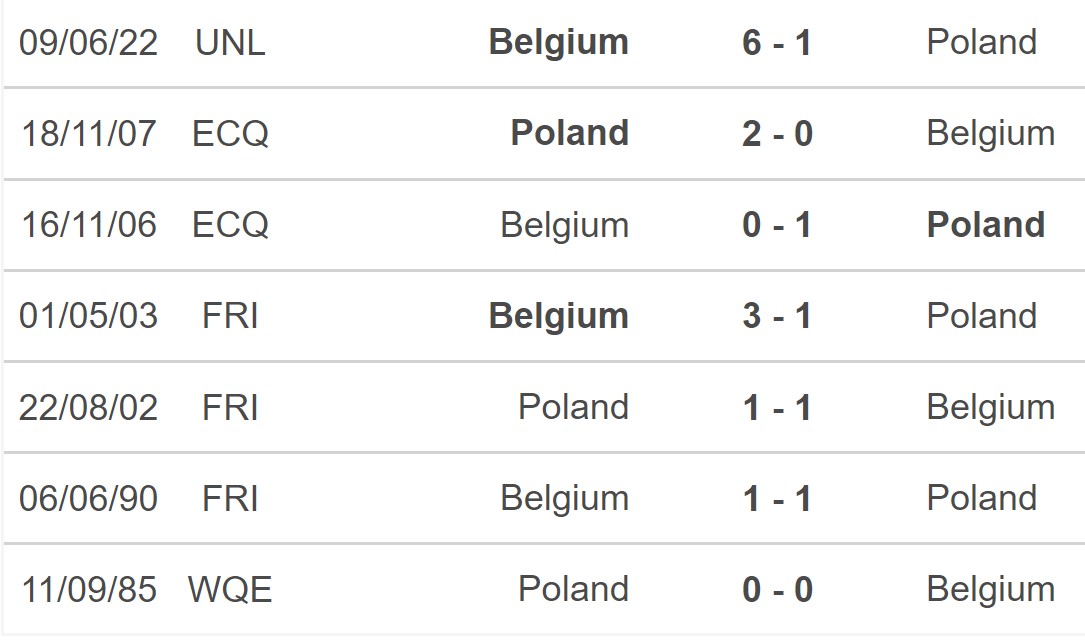Click the ECQ label in 18/11/07 row
Image resolution: width=1085 pixels, height=641 pixels.
tap(230, 134)
